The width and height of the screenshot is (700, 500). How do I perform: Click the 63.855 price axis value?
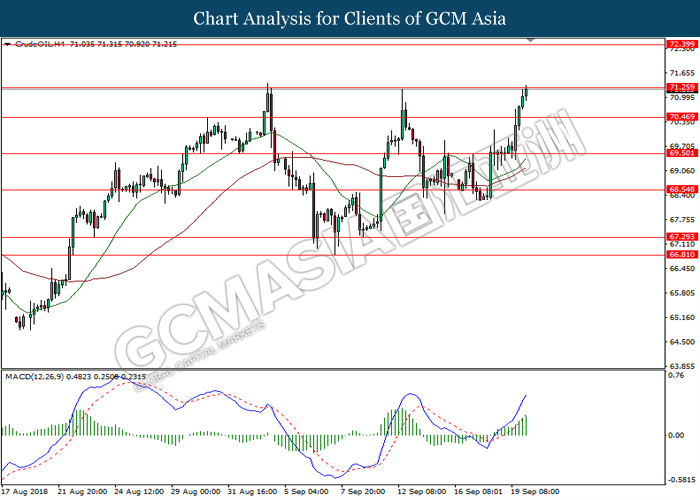[683, 366]
